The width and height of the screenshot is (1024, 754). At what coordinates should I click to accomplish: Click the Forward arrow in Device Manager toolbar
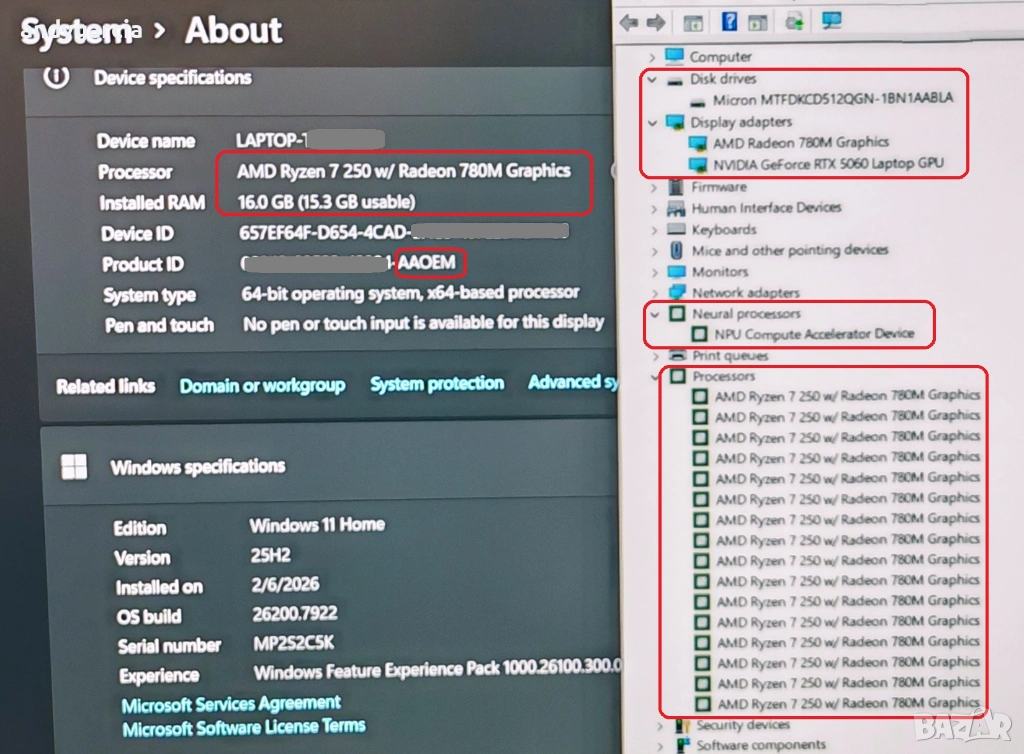pyautogui.click(x=655, y=22)
